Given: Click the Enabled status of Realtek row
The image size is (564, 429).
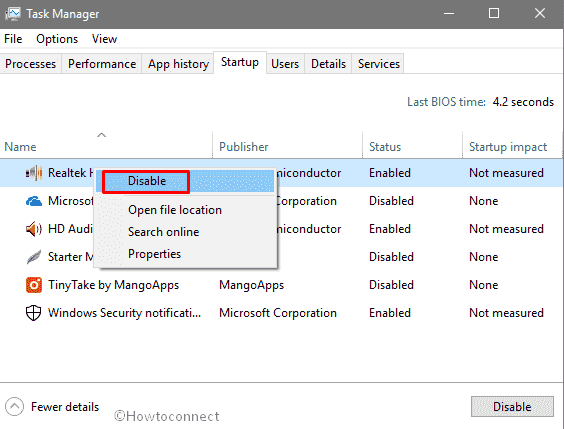Looking at the screenshot, I should click(390, 173).
